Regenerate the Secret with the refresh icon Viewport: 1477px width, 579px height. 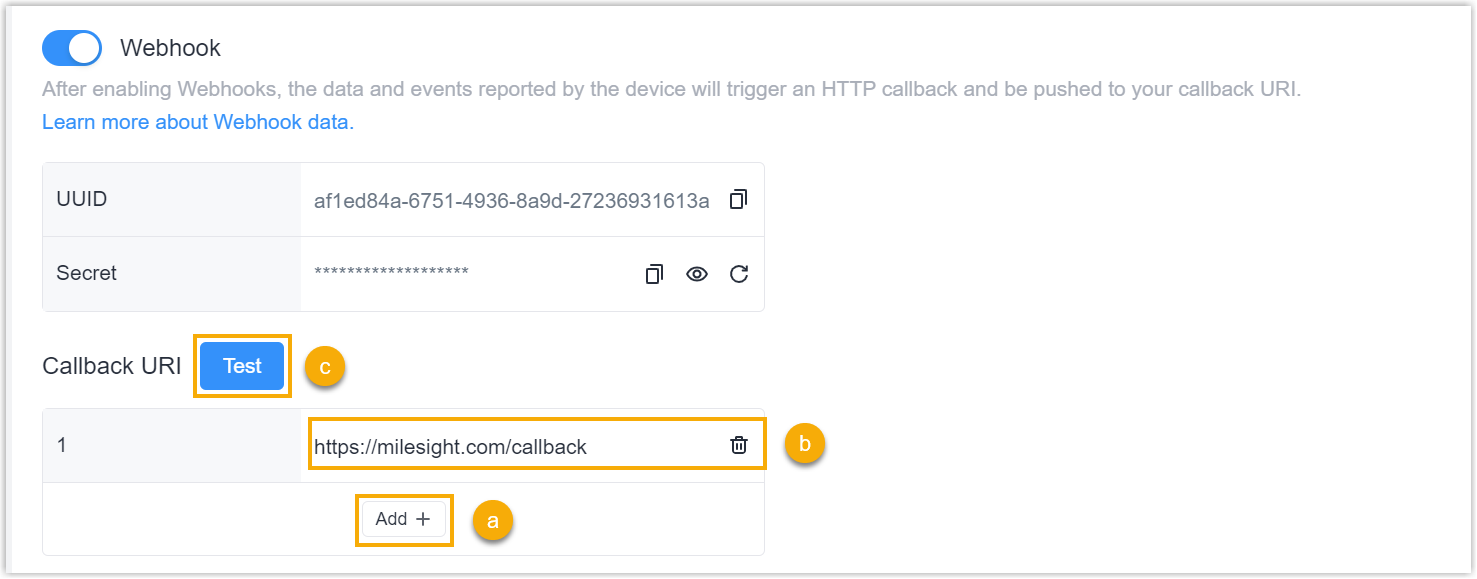pos(739,274)
